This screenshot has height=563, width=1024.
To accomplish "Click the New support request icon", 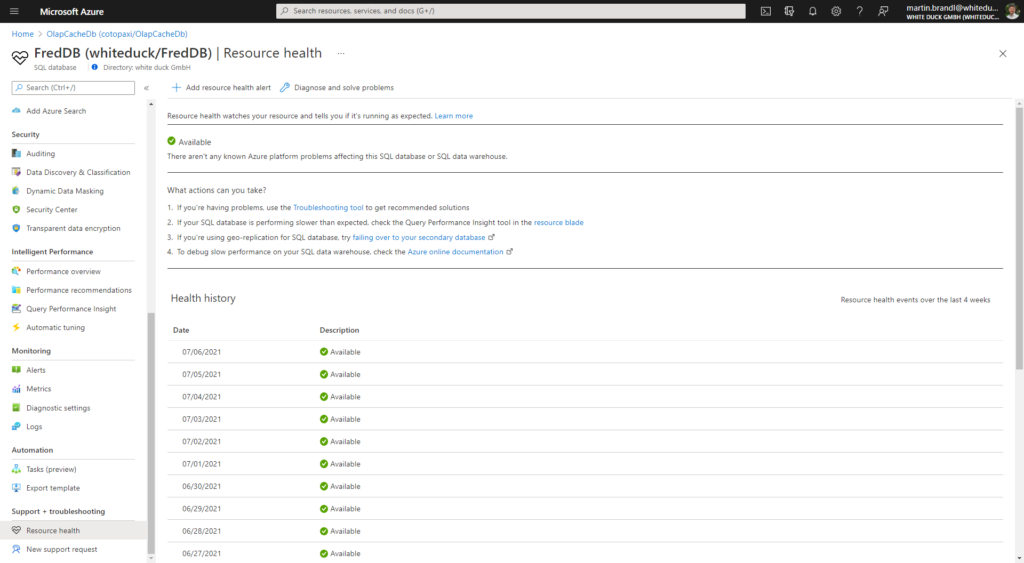I will click(16, 549).
